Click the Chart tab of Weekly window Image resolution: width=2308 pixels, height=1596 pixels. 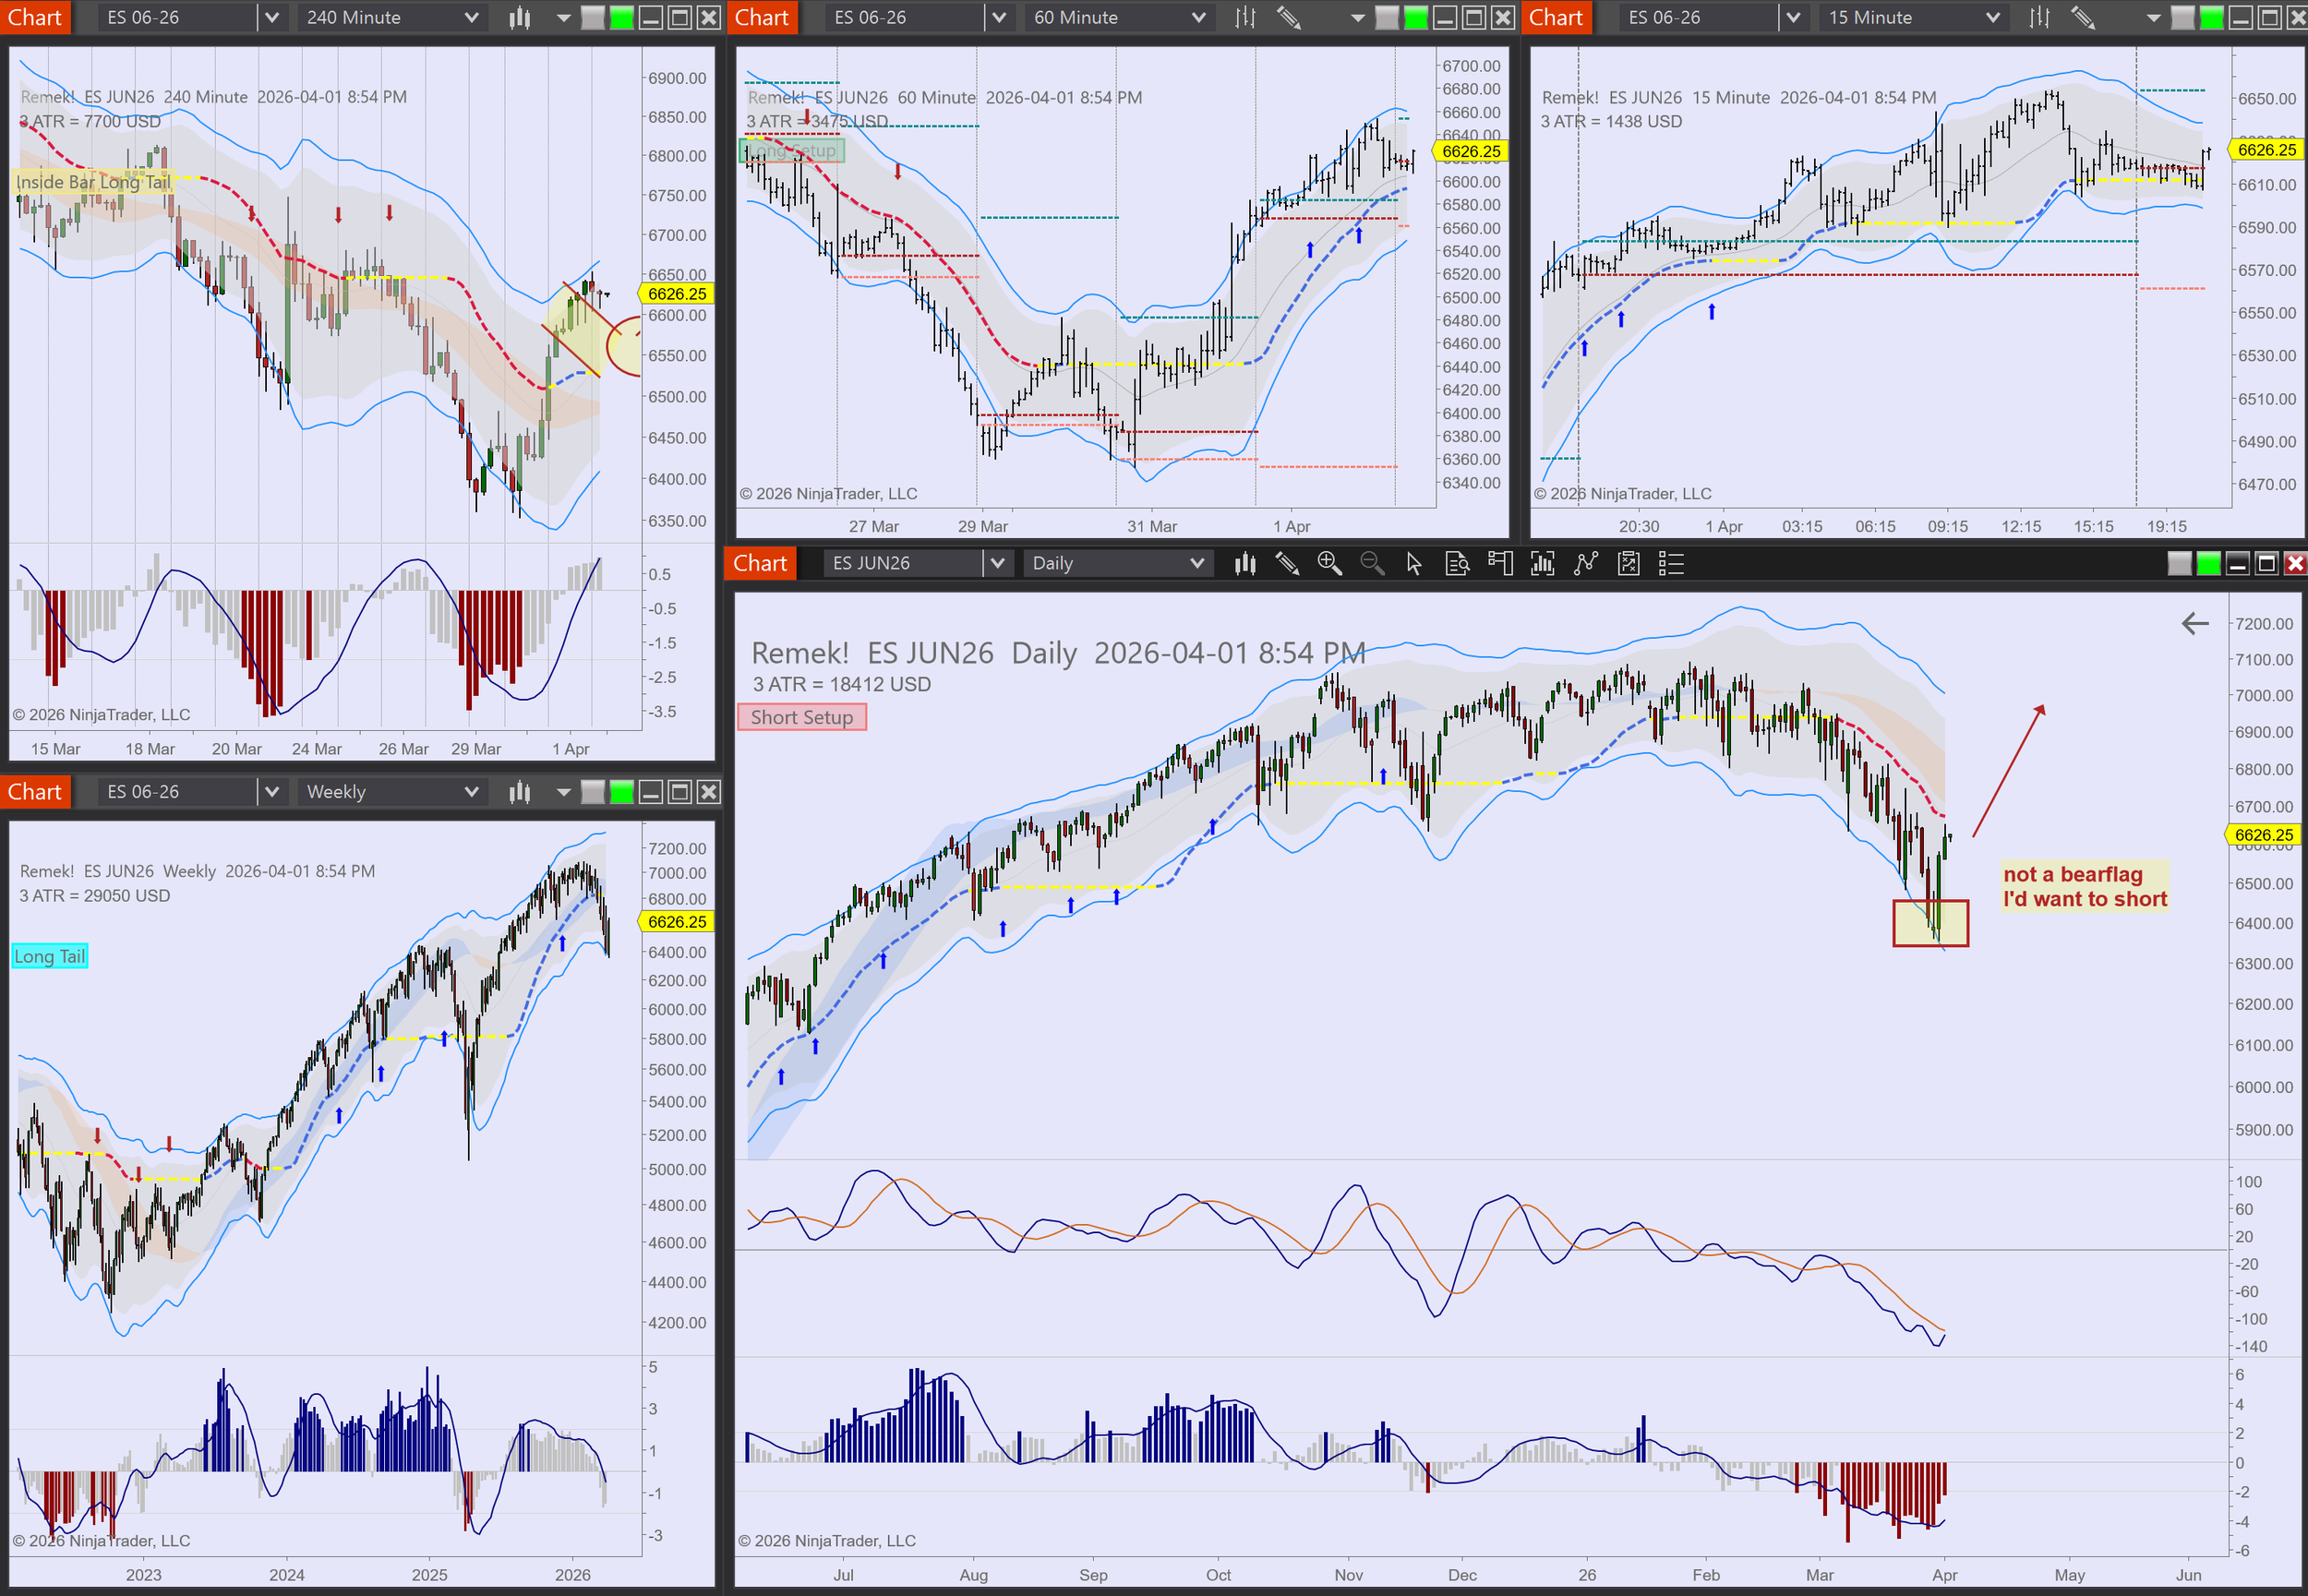[x=35, y=791]
